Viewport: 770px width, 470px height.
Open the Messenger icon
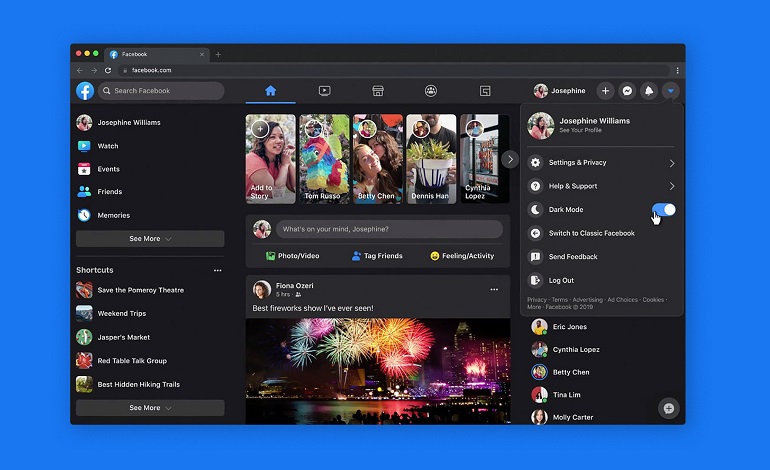[x=627, y=91]
